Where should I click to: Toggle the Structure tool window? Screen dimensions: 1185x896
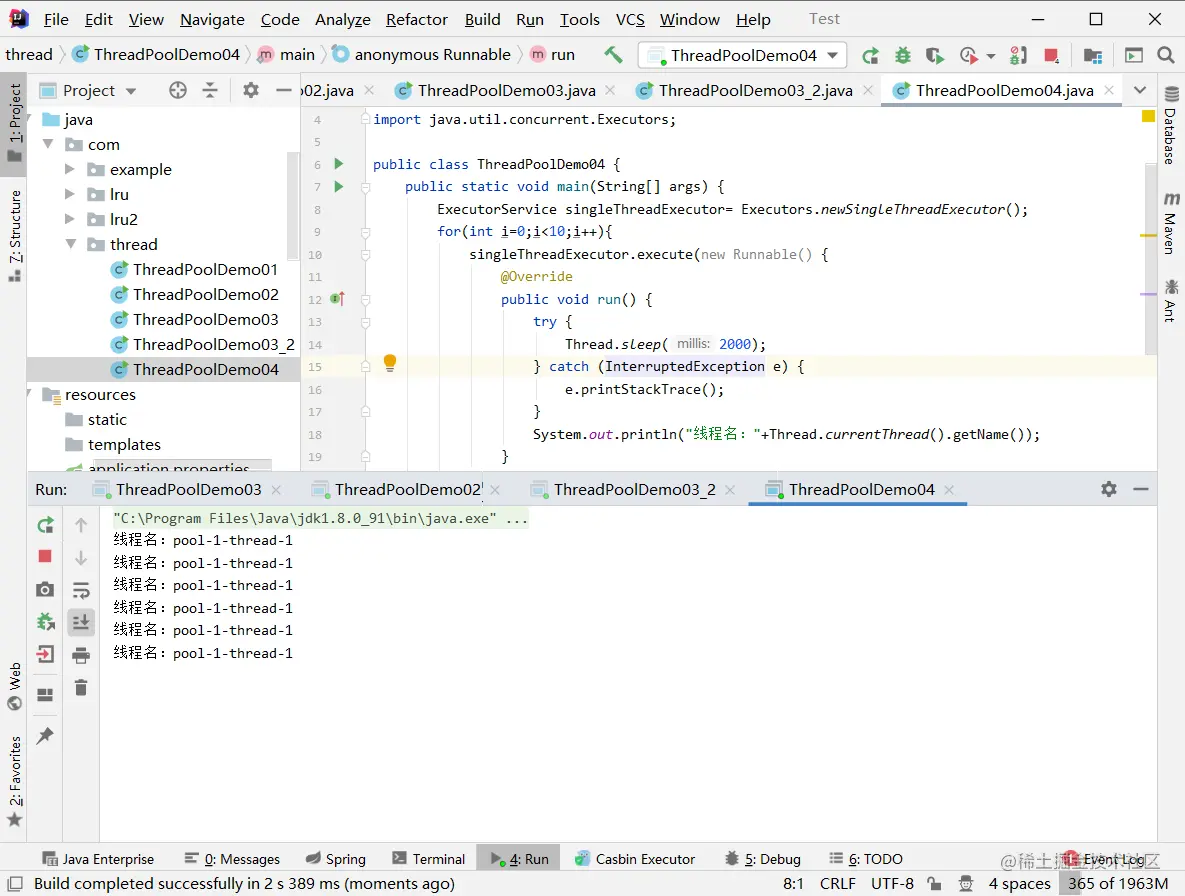[x=15, y=236]
